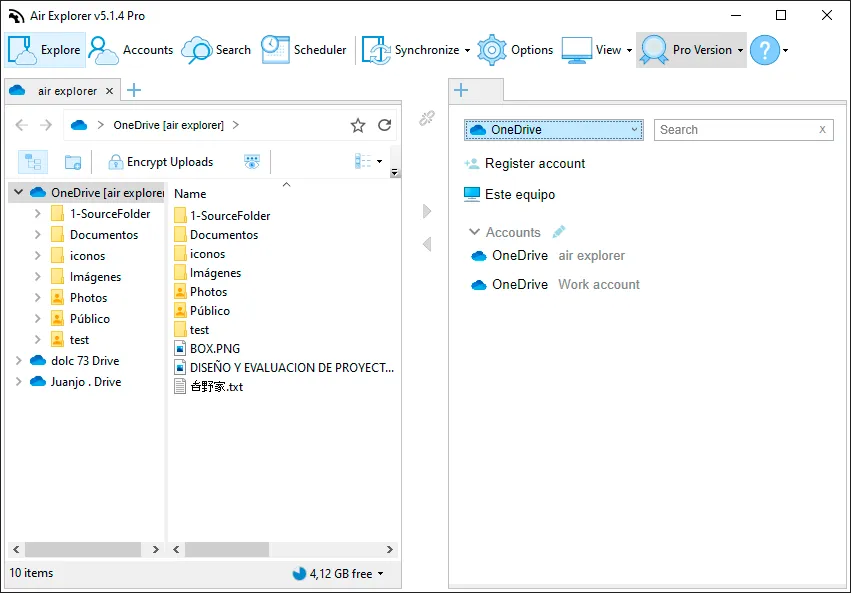Expand Documentos in tree
This screenshot has width=851, height=593.
(x=37, y=234)
